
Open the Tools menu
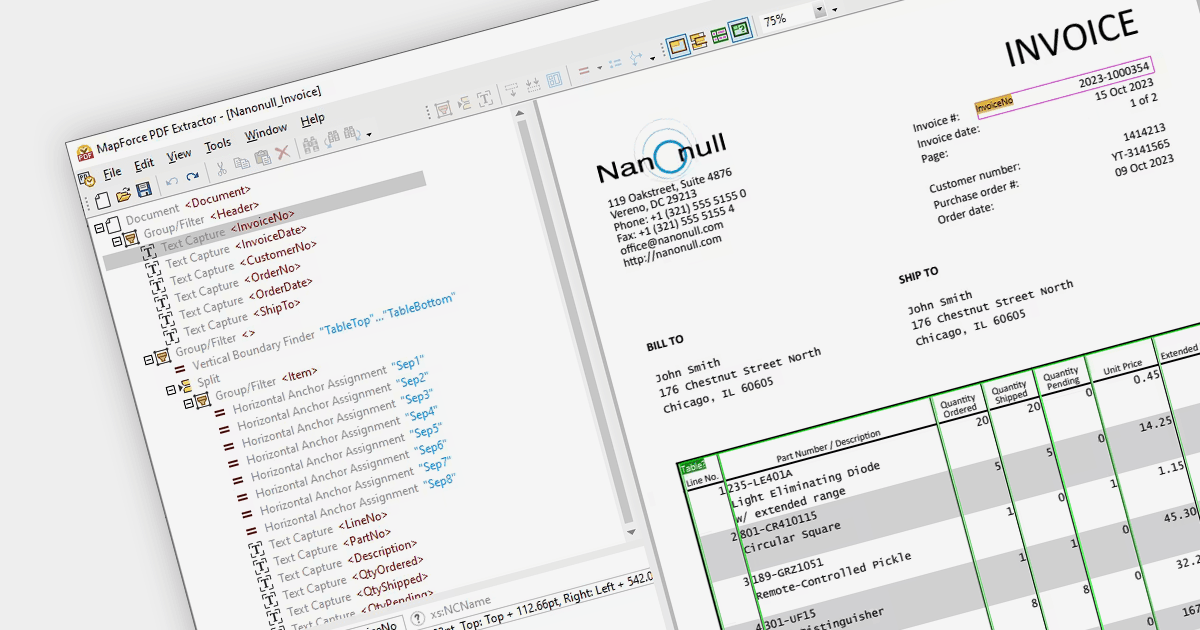click(x=218, y=144)
